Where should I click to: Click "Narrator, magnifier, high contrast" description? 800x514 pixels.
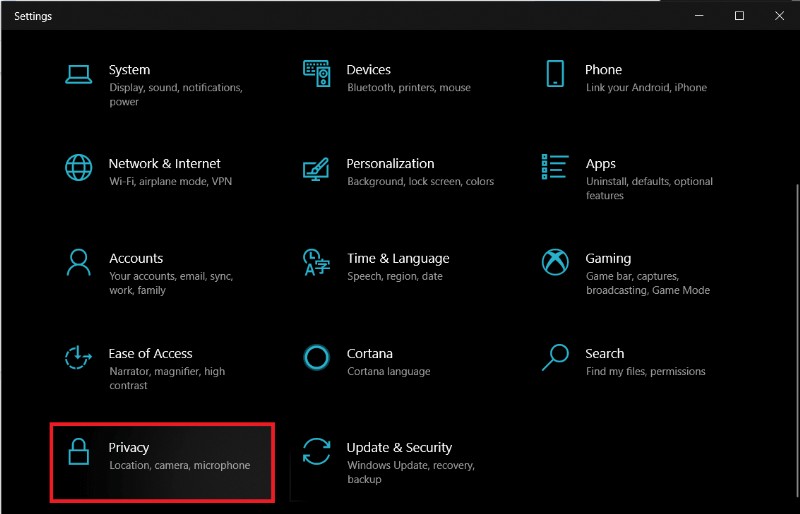coord(167,378)
